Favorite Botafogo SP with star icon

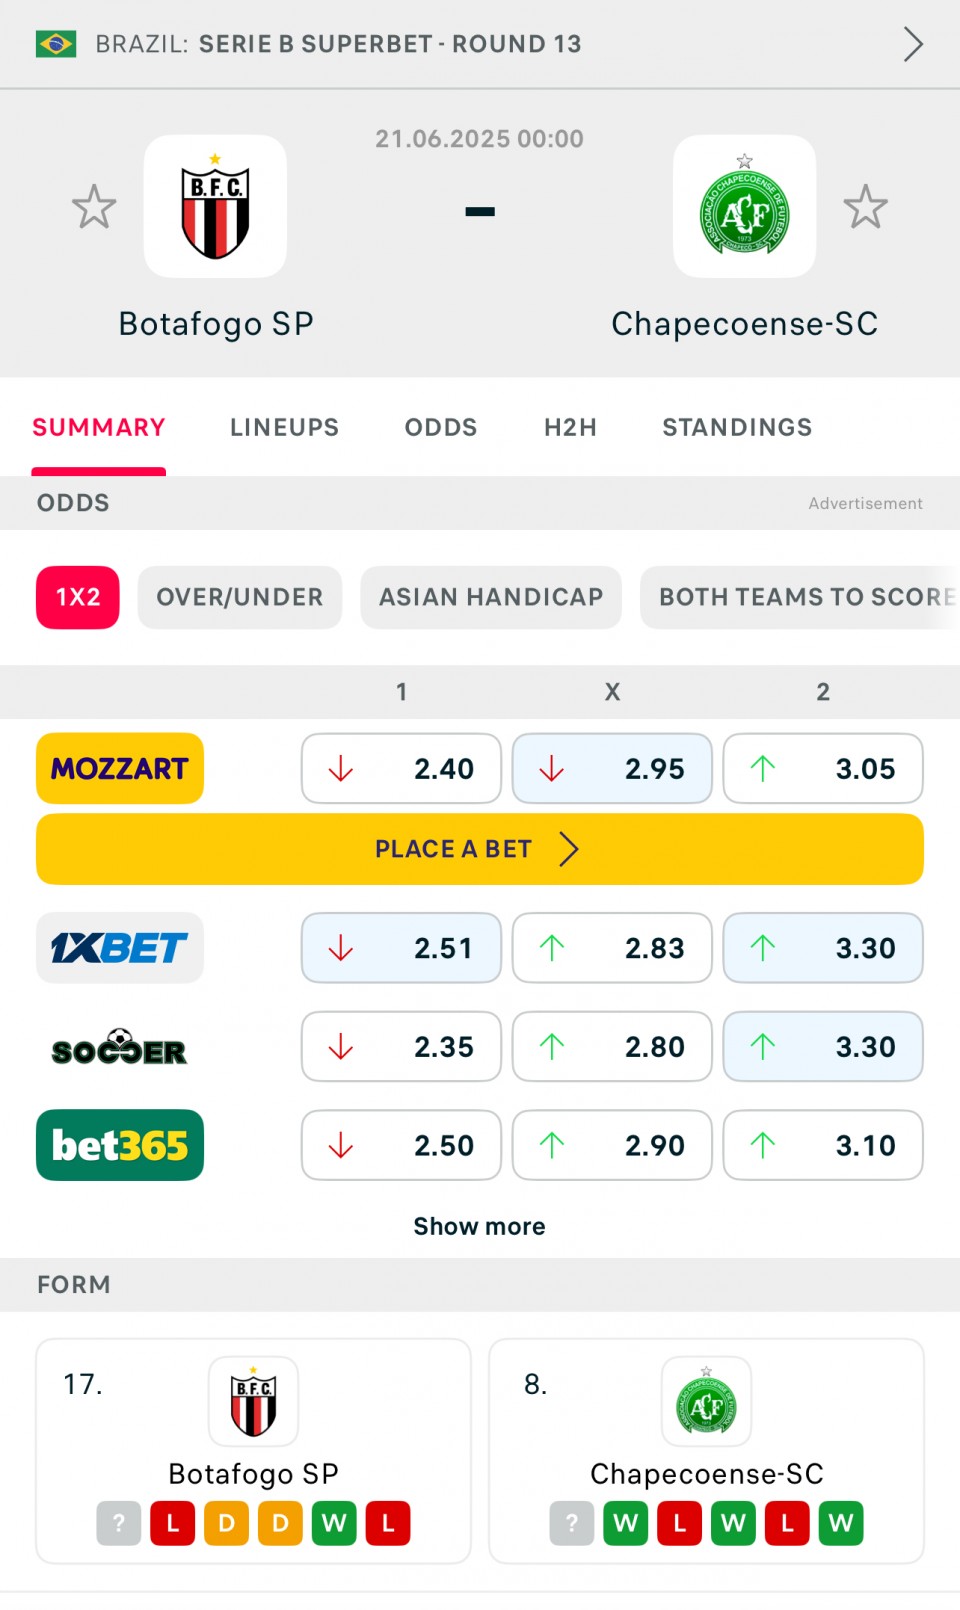click(x=94, y=207)
